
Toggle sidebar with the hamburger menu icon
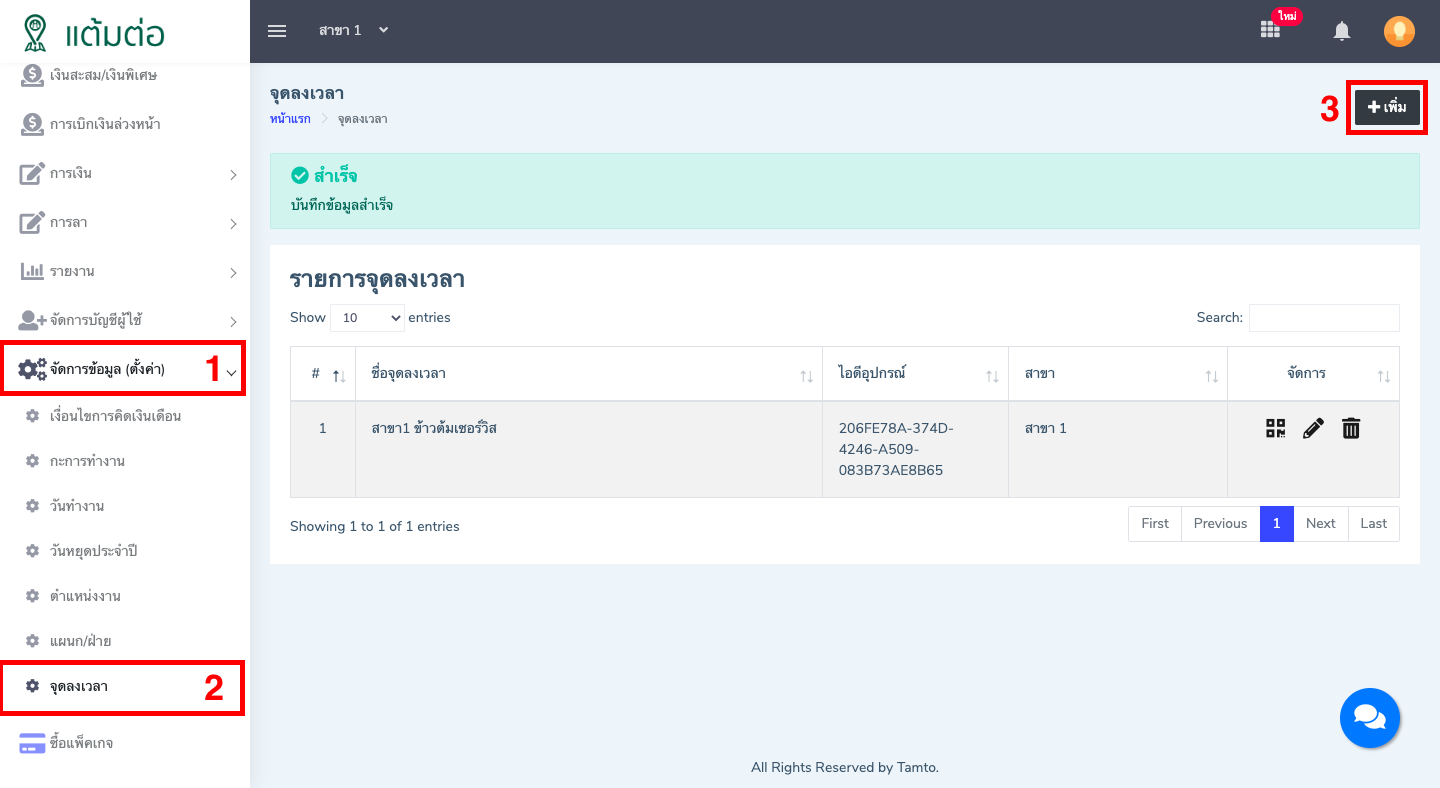[277, 31]
